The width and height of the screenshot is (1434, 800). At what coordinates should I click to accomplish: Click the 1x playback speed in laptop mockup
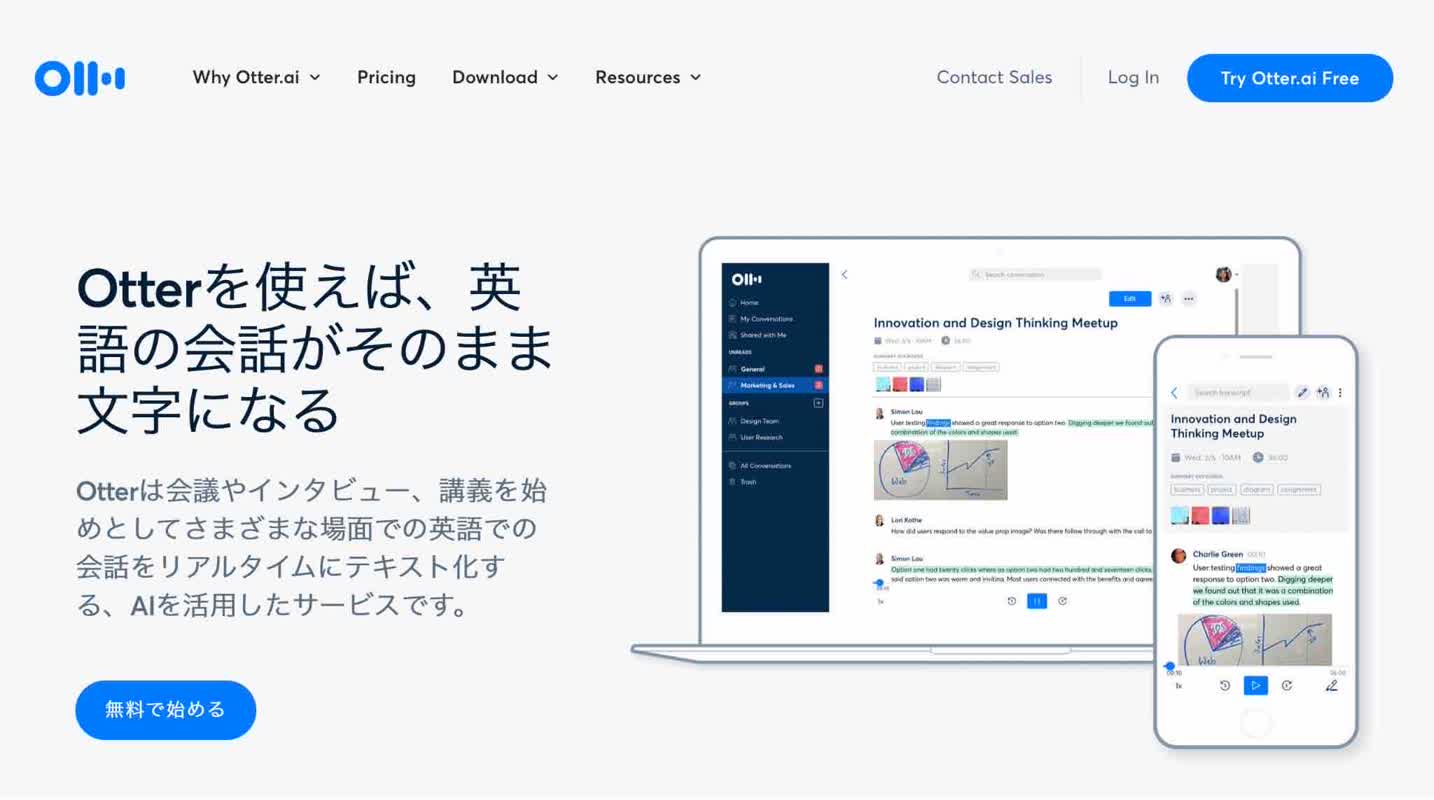click(880, 602)
